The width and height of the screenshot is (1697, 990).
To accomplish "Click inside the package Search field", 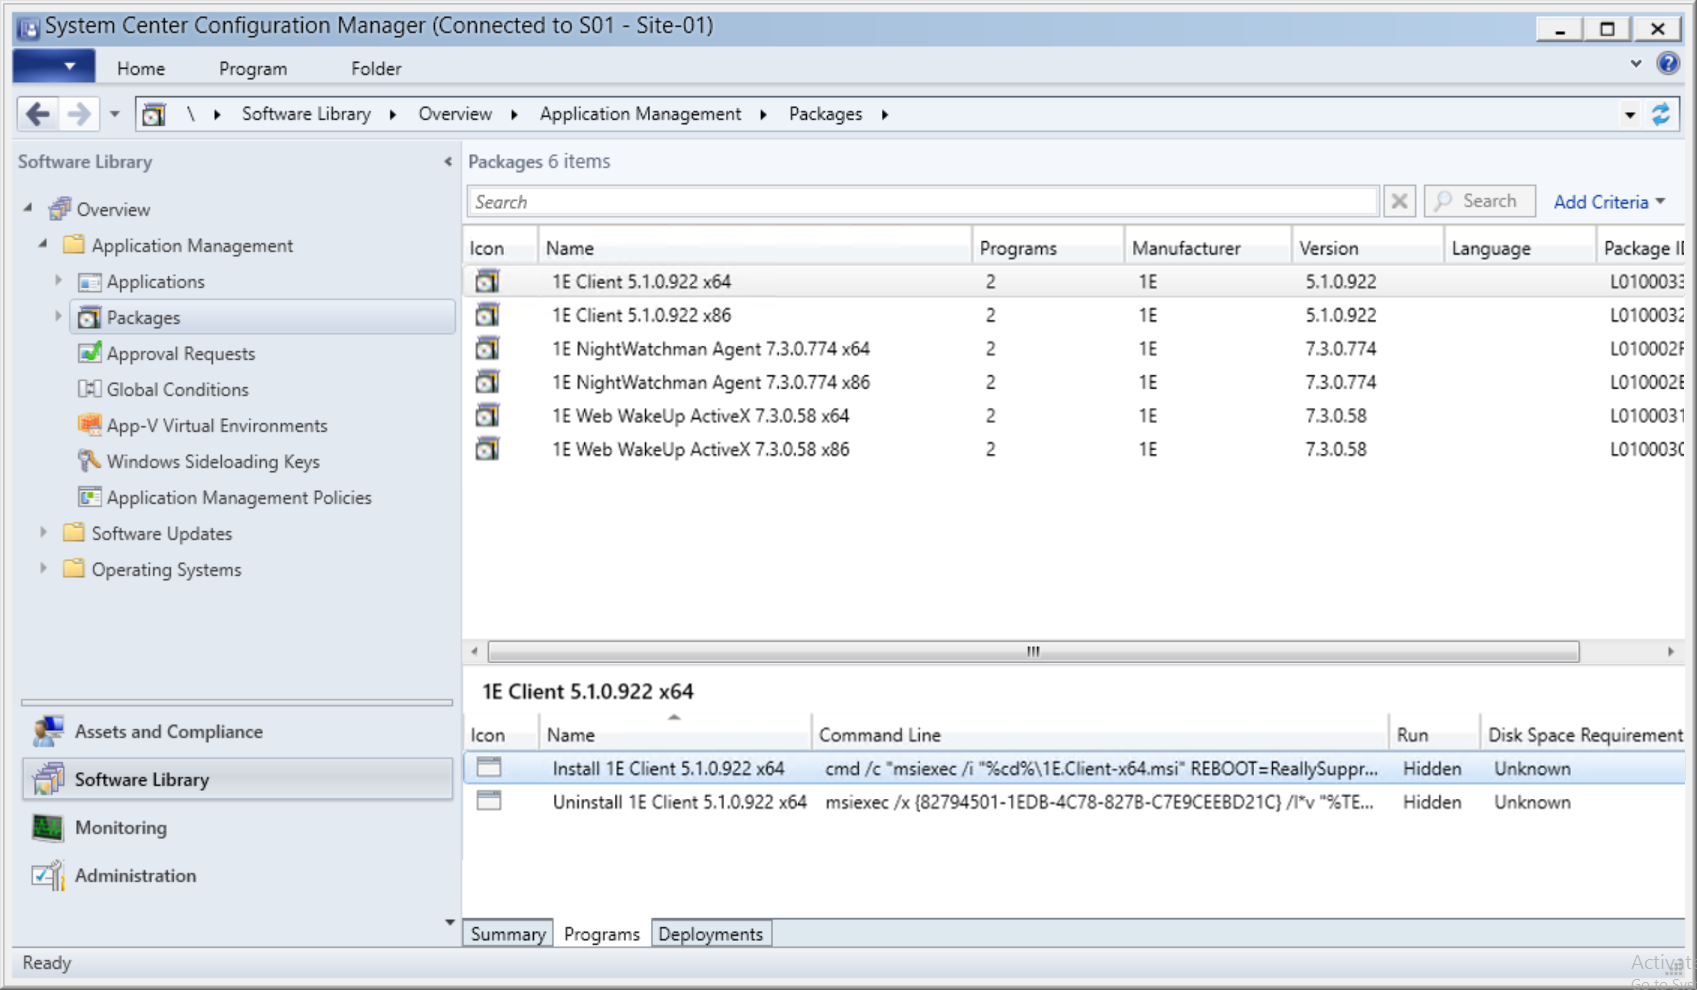I will pos(920,202).
